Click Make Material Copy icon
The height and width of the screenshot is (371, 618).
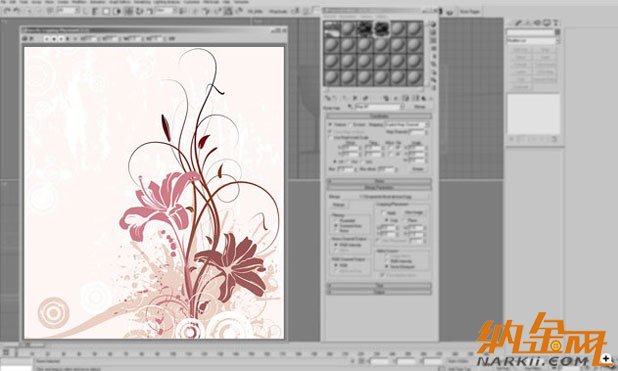tap(365, 98)
